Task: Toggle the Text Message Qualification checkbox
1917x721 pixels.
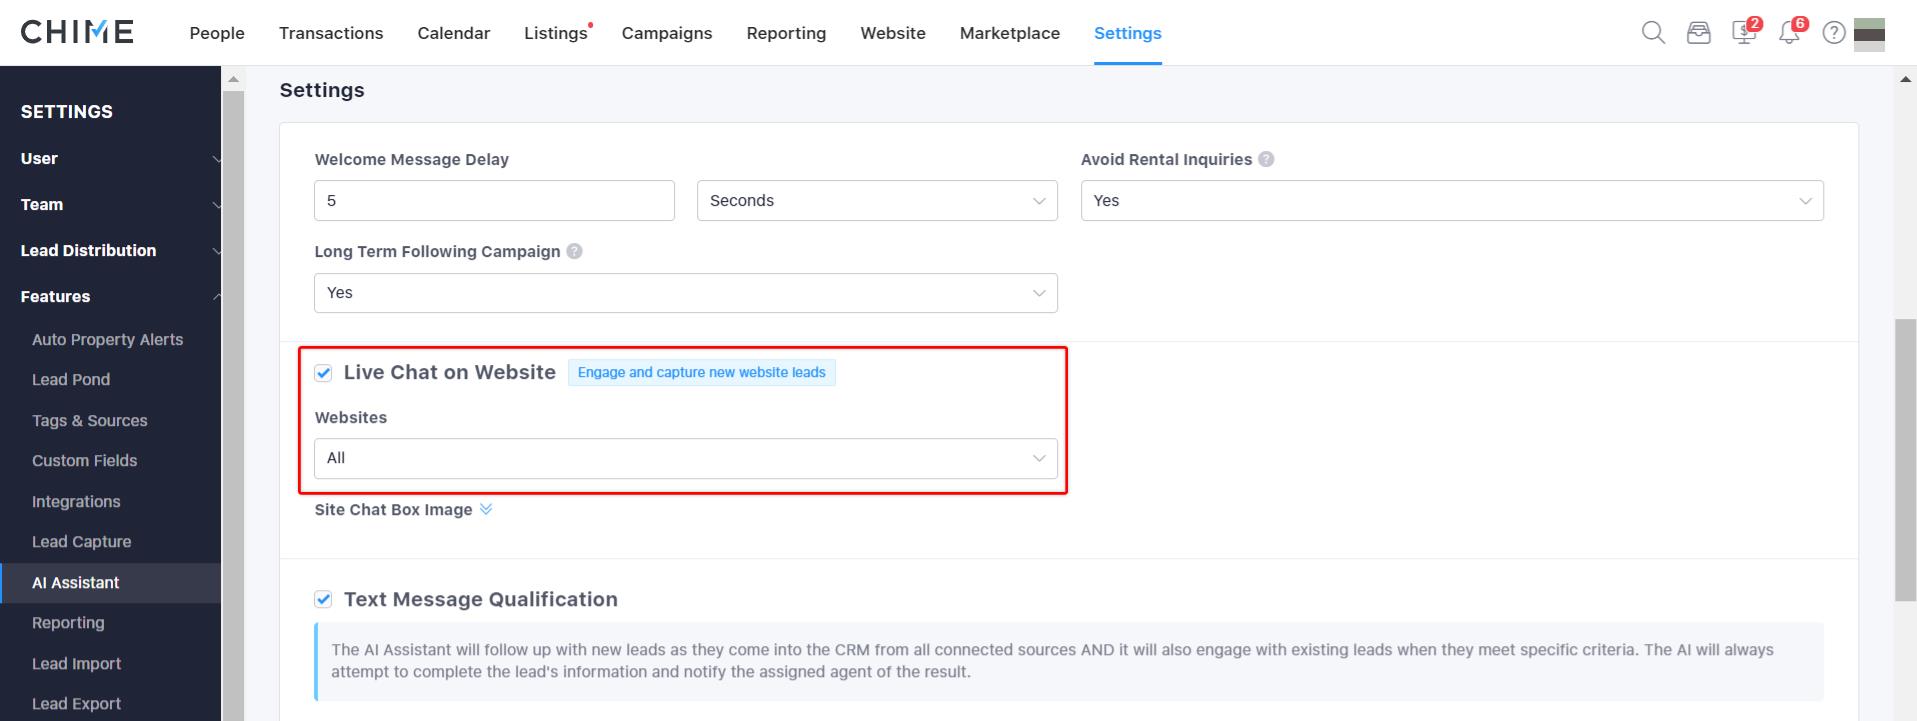Action: 323,599
